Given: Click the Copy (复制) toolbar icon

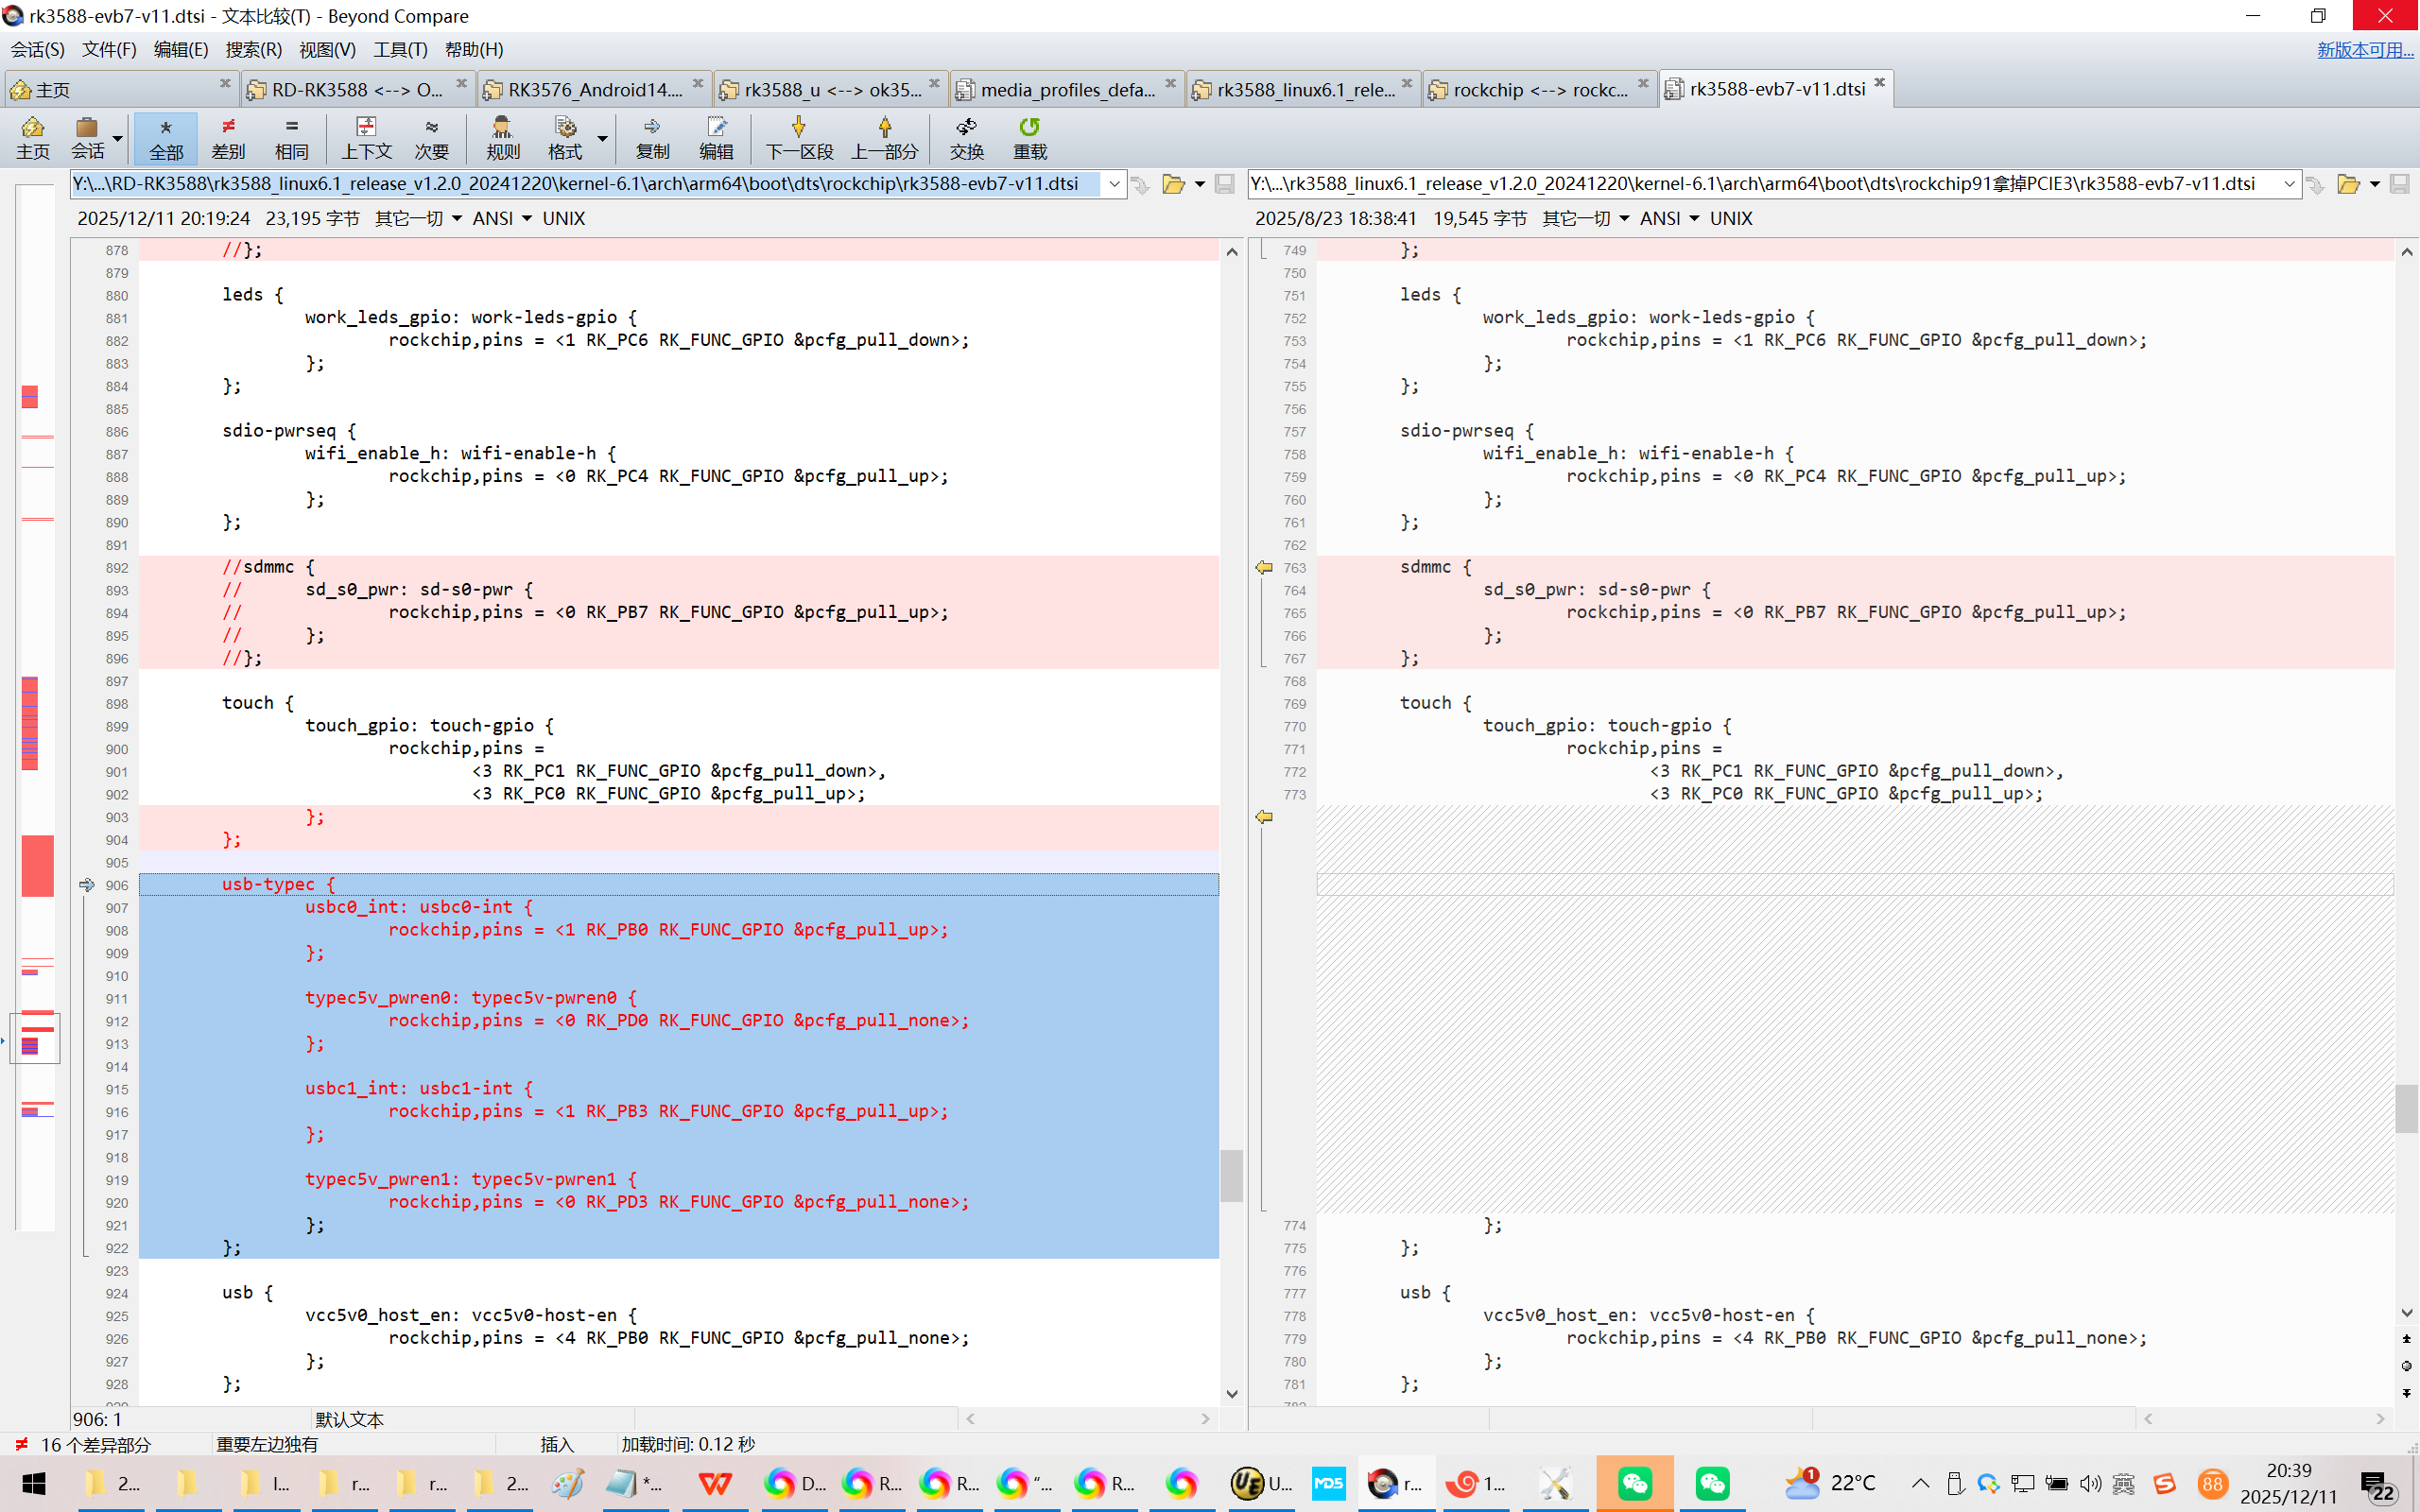Looking at the screenshot, I should coord(652,137).
